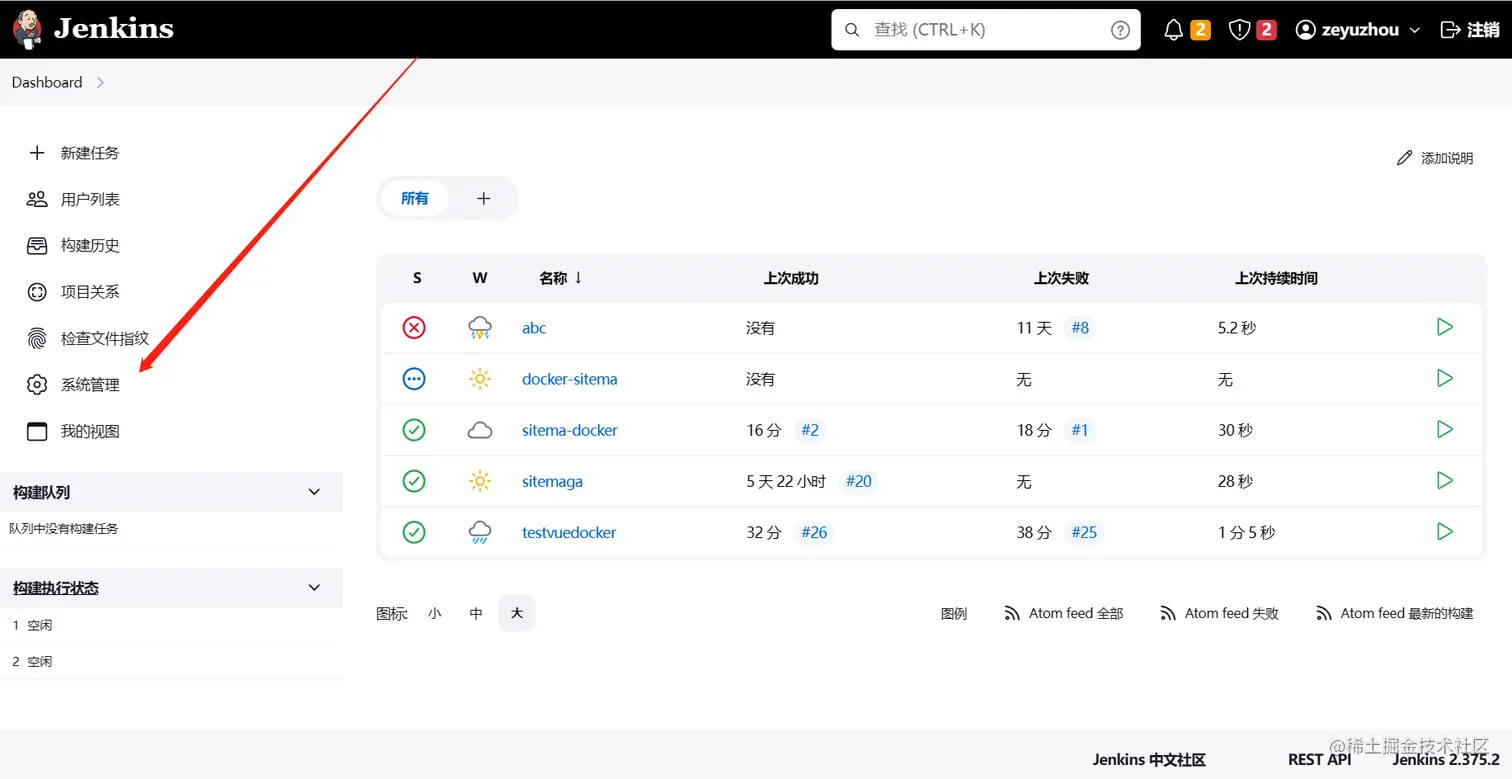Click the storm weather icon for abc
This screenshot has width=1512, height=779.
tap(480, 328)
